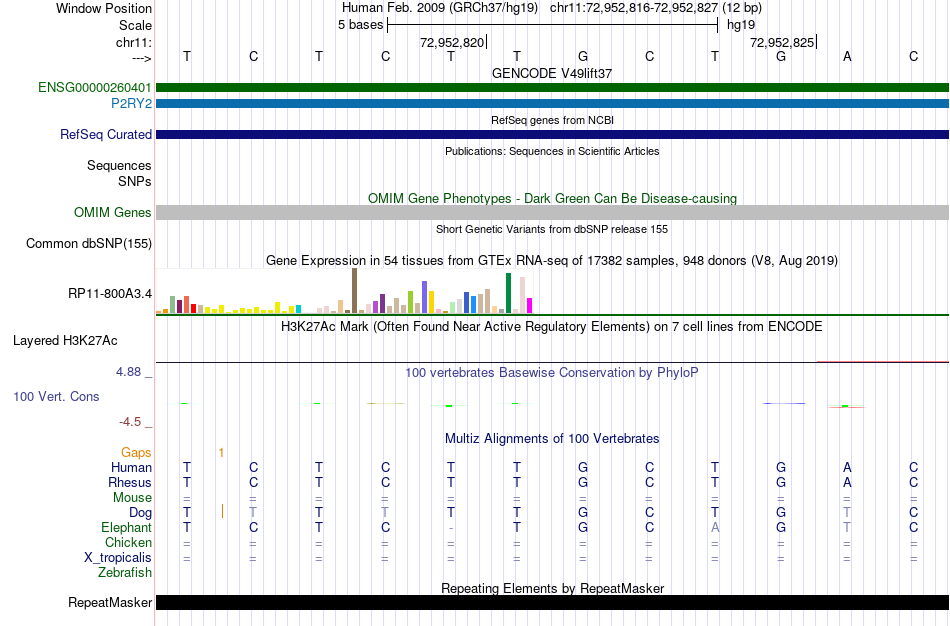Click the GTEx Gene Expression track title
The height and width of the screenshot is (626, 950).
click(552, 261)
